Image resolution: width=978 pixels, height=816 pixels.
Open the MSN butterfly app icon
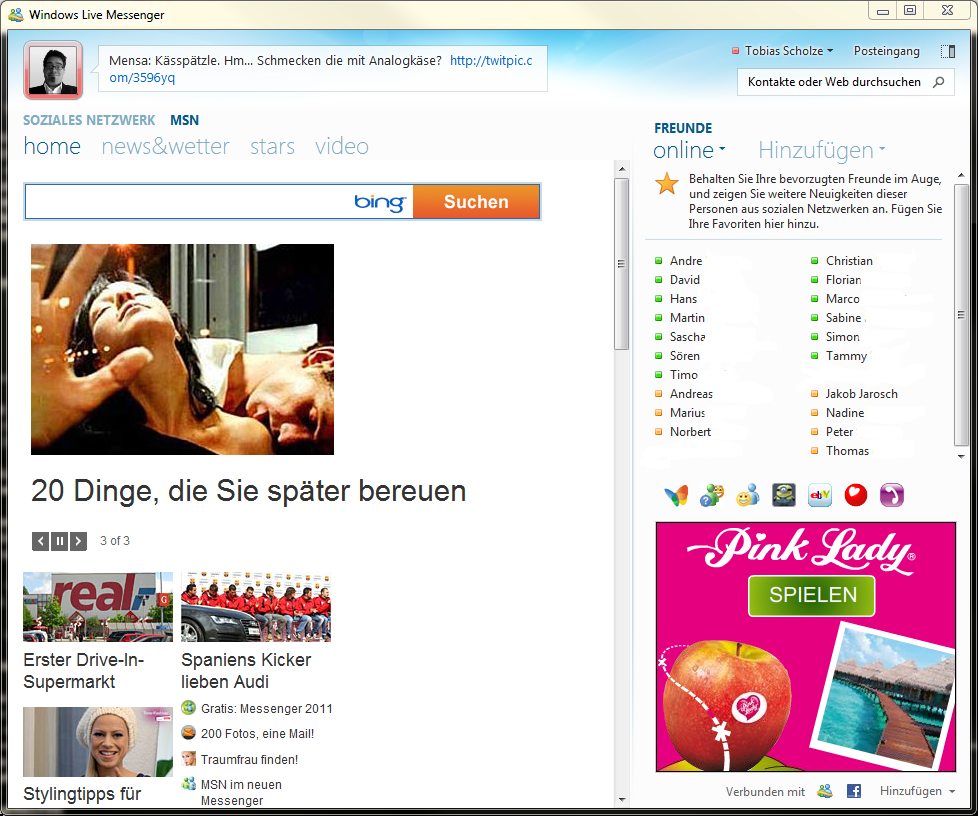[x=676, y=495]
